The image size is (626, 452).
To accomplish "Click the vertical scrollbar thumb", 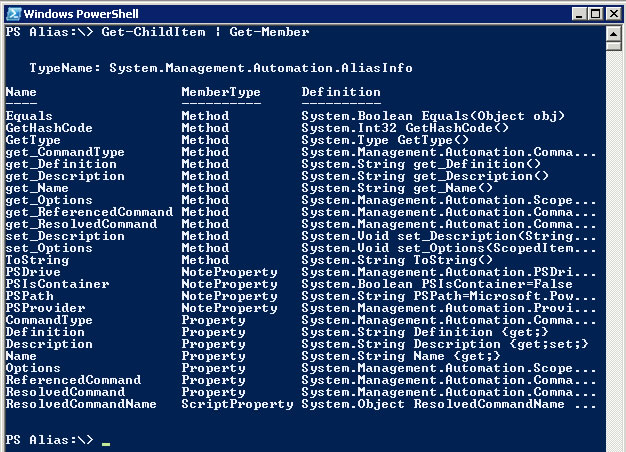I will pos(613,46).
